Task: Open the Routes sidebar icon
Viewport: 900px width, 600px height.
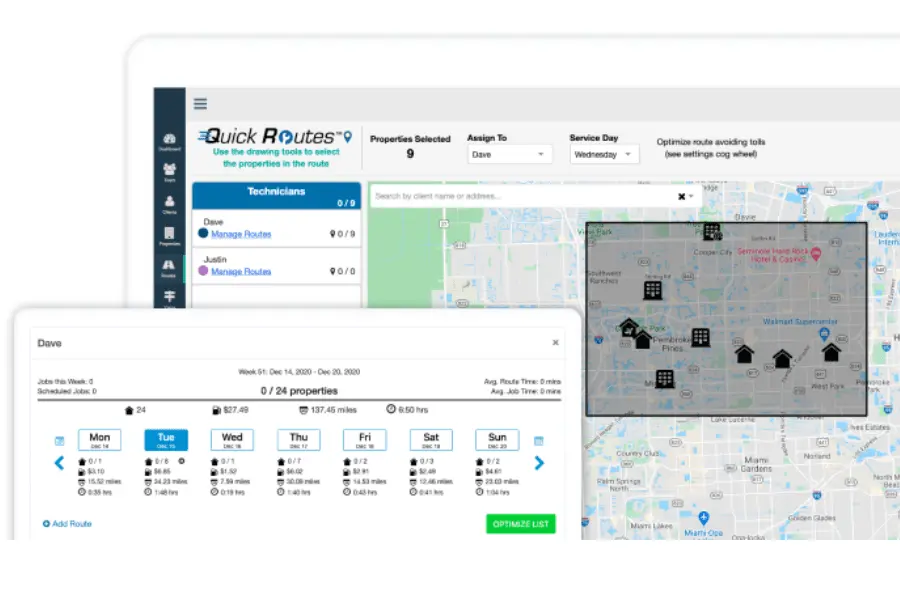Action: coord(169,268)
